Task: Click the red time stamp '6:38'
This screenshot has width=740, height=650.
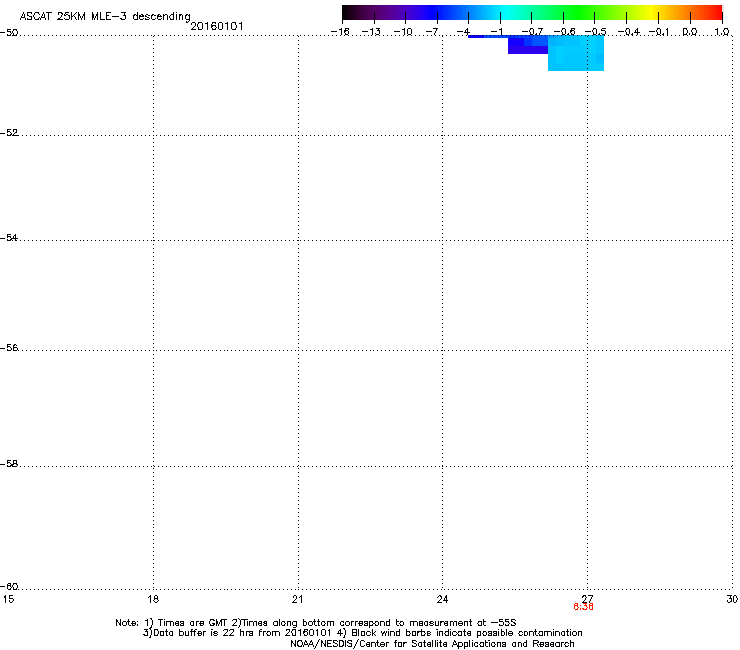Action: pyautogui.click(x=583, y=607)
